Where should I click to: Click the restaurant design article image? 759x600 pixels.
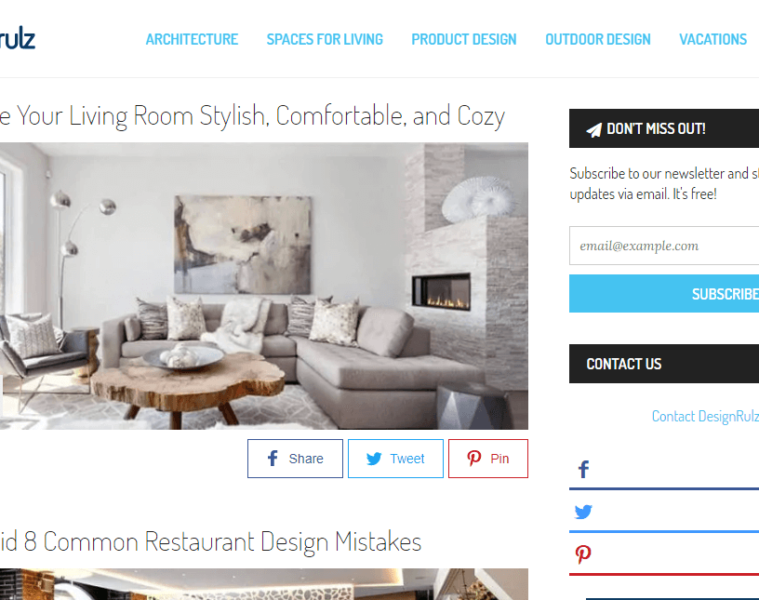click(x=264, y=584)
